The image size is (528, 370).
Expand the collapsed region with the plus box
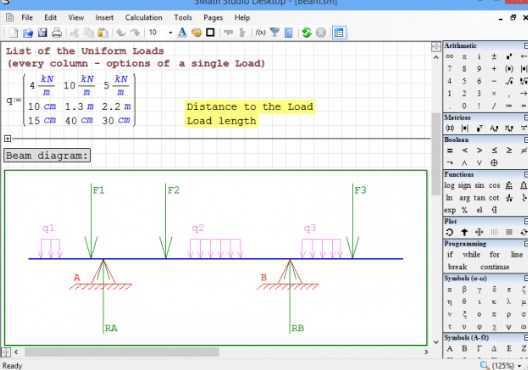(x=8, y=138)
